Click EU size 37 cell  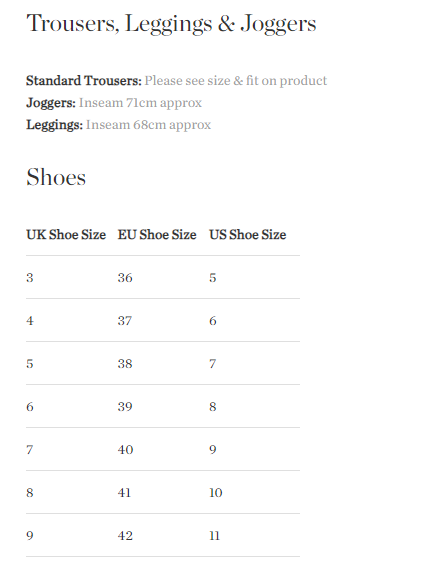(125, 321)
